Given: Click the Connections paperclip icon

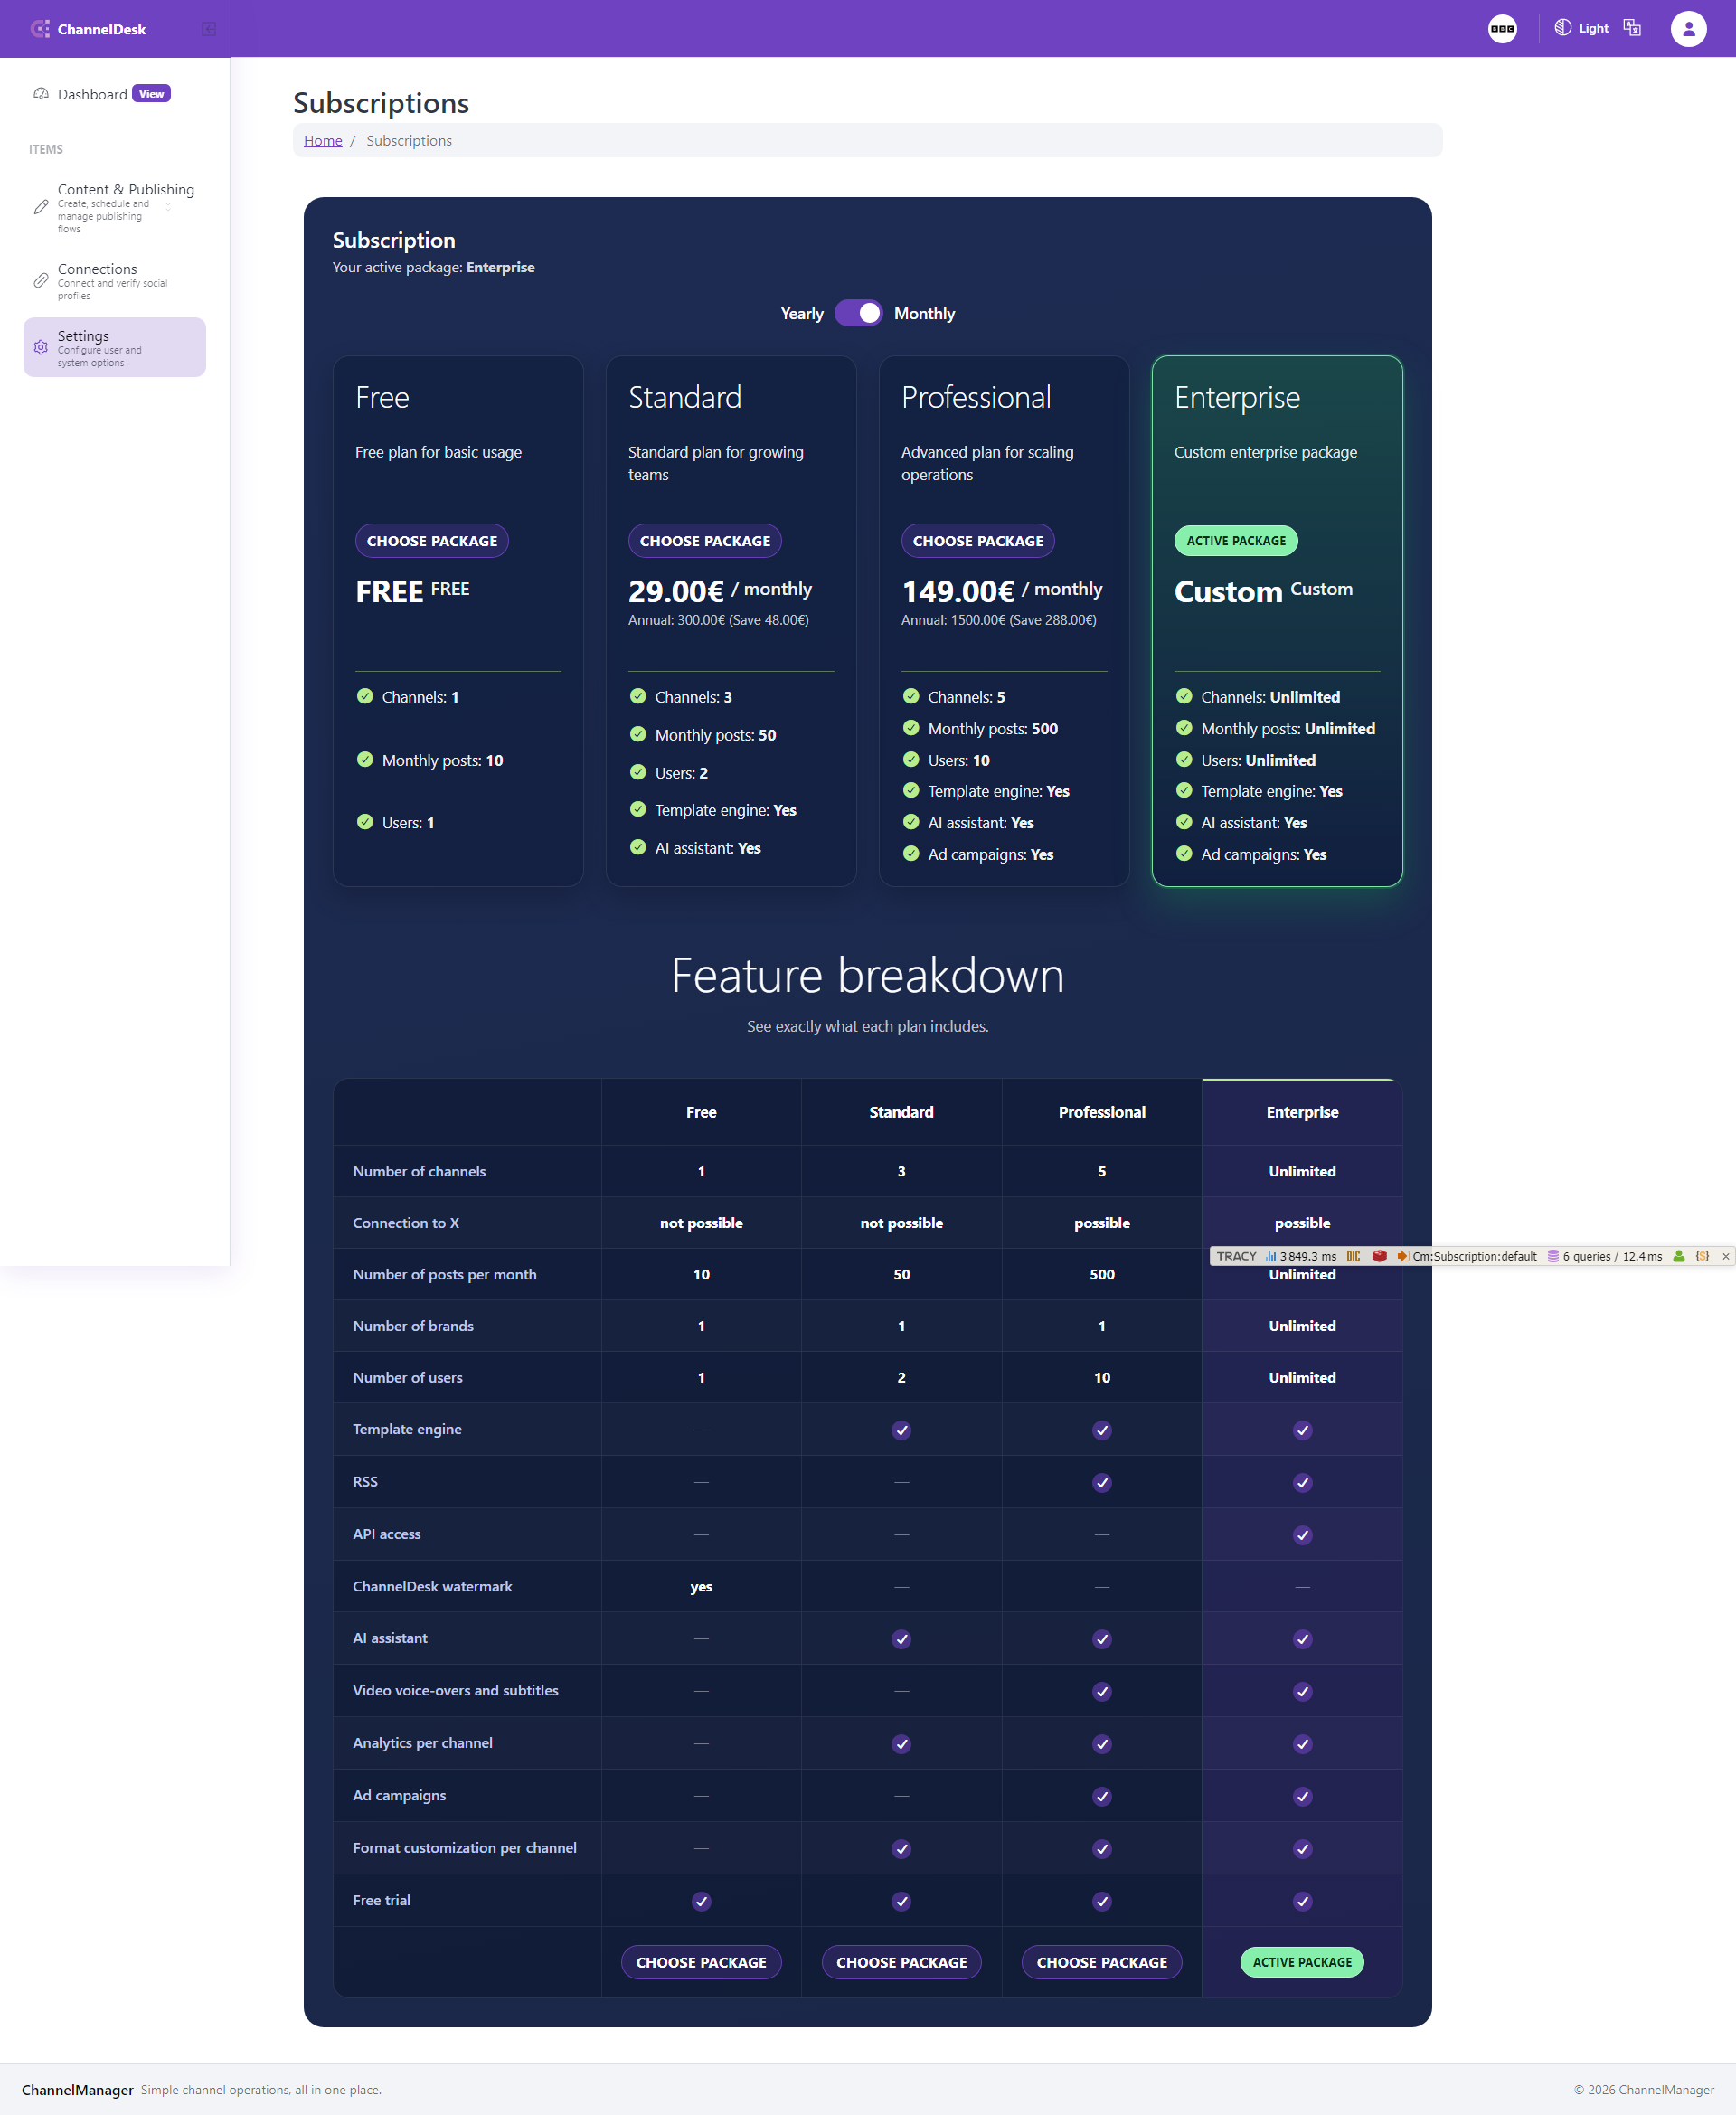Looking at the screenshot, I should click(x=41, y=281).
